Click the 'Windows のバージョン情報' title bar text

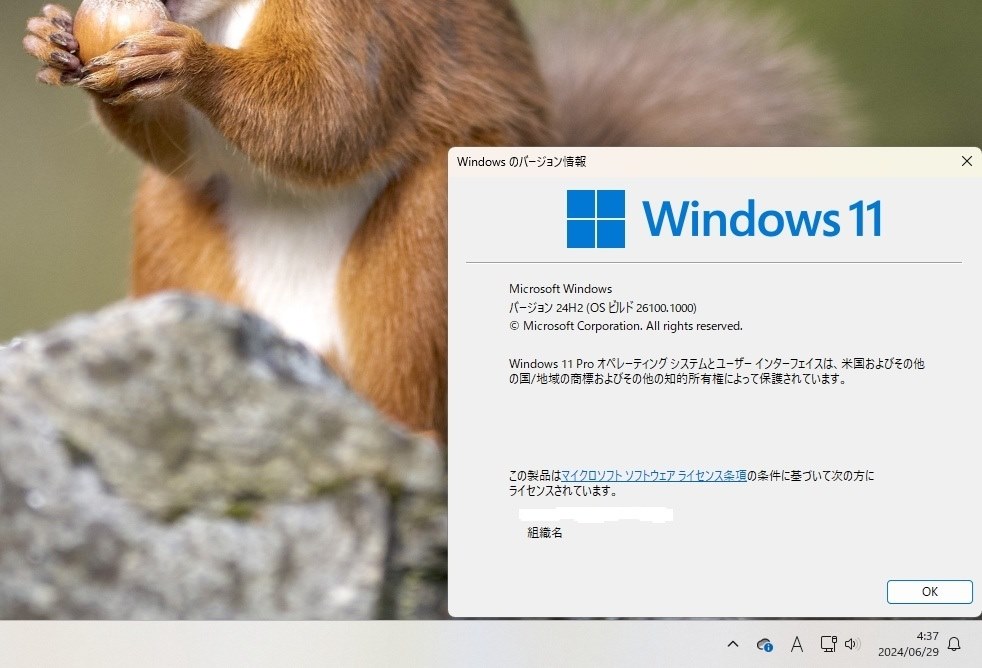tap(522, 162)
